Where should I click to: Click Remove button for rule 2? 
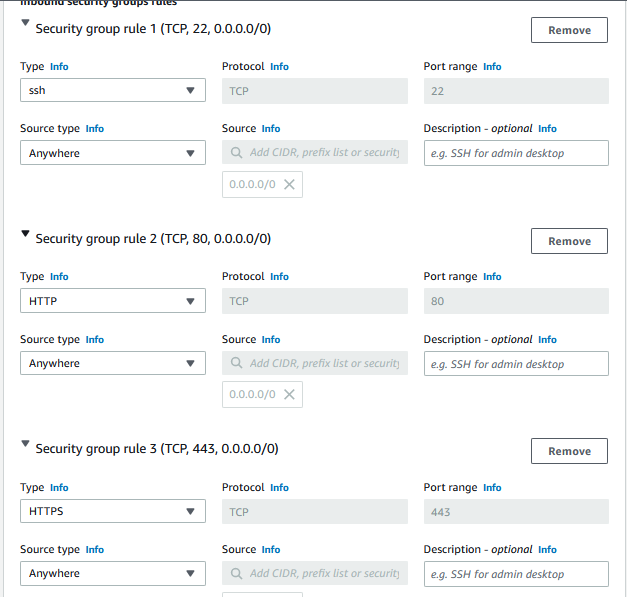569,241
